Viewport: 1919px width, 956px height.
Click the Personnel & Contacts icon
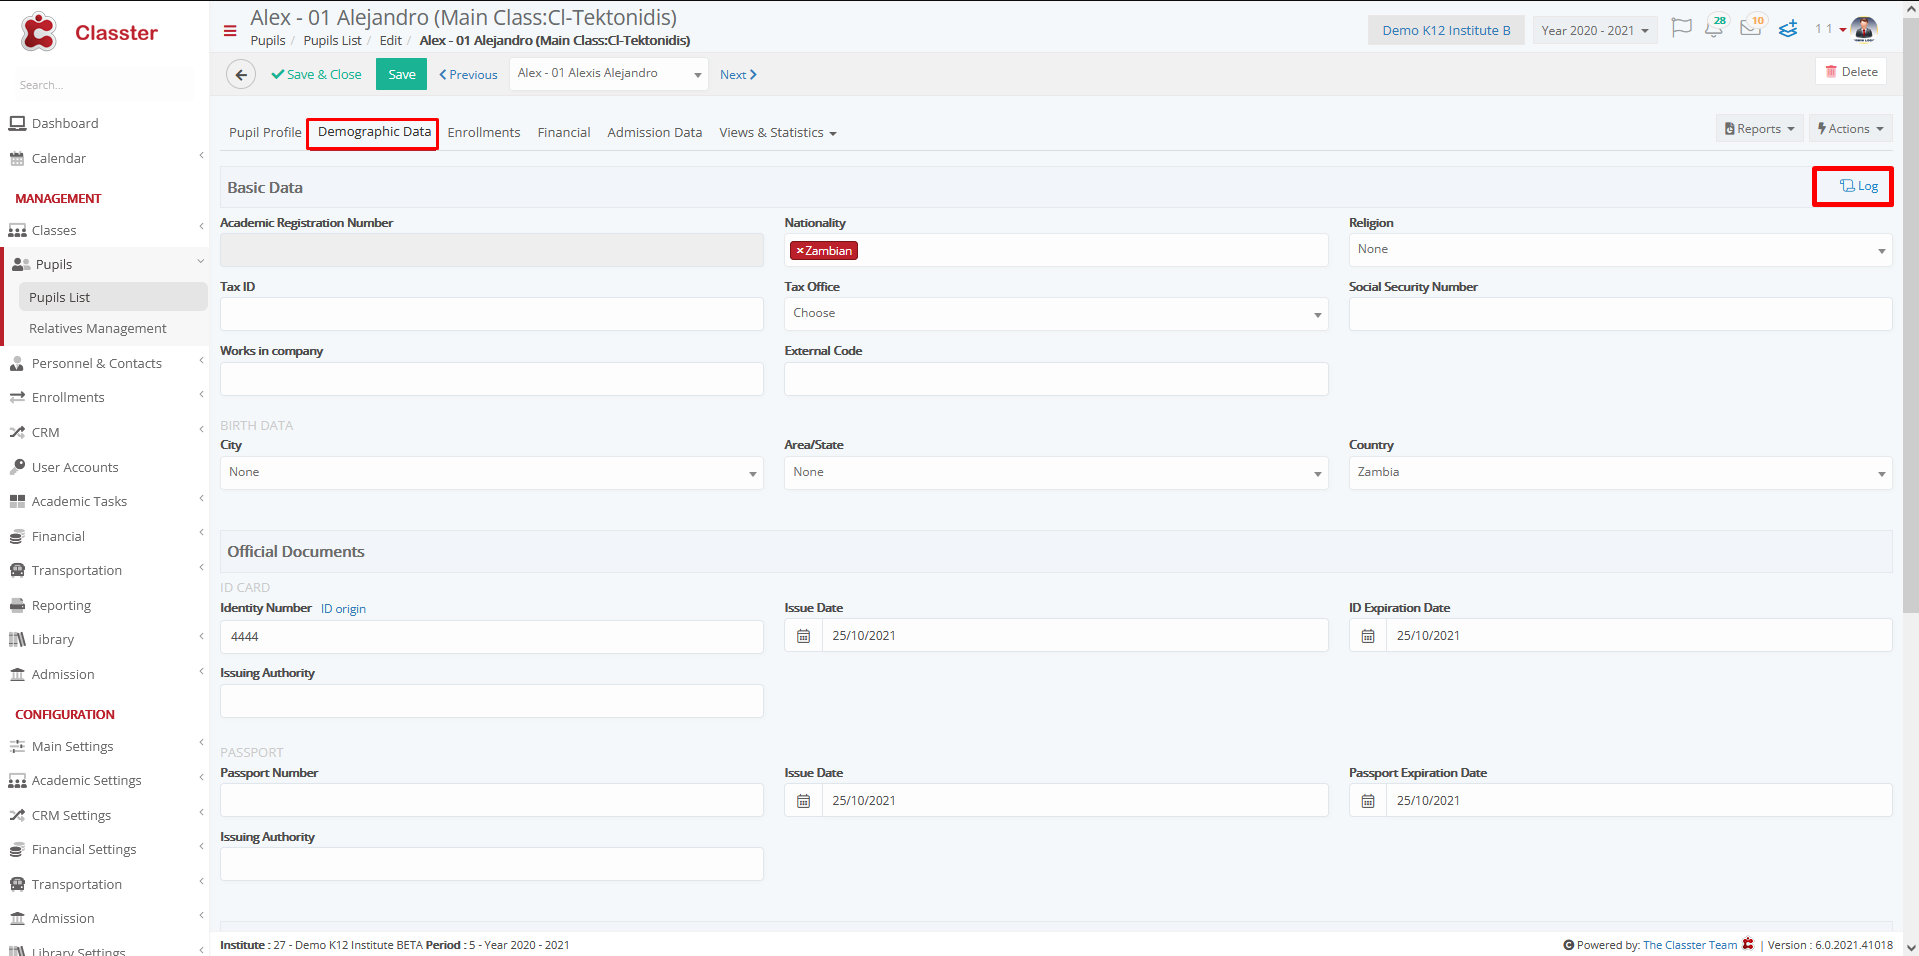(x=17, y=363)
